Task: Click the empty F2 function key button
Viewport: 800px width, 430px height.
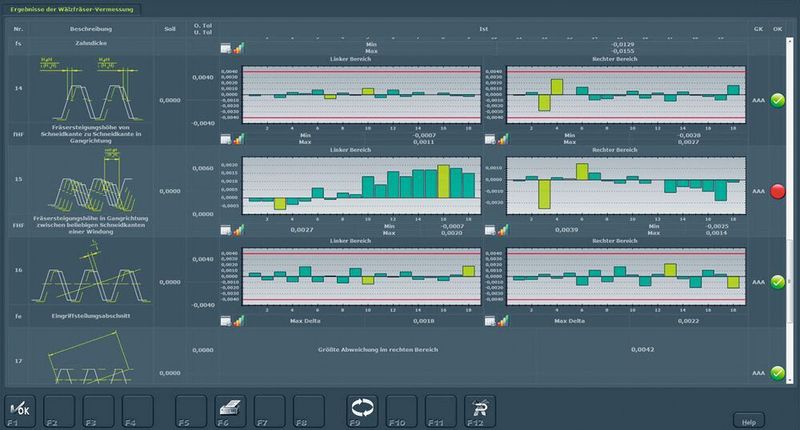Action: [x=59, y=410]
